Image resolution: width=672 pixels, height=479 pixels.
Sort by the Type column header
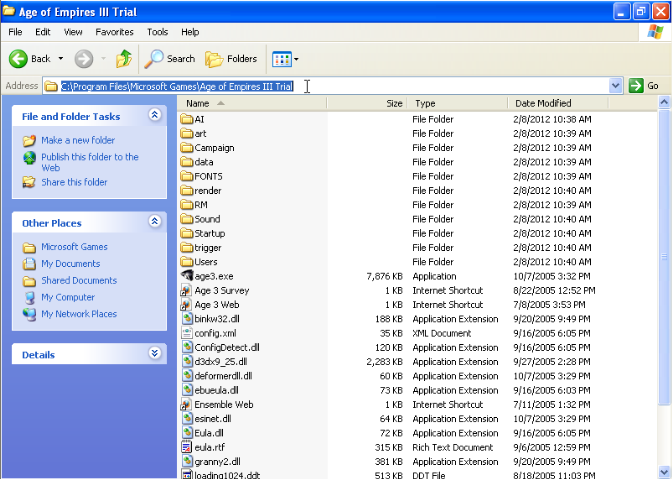tap(457, 103)
